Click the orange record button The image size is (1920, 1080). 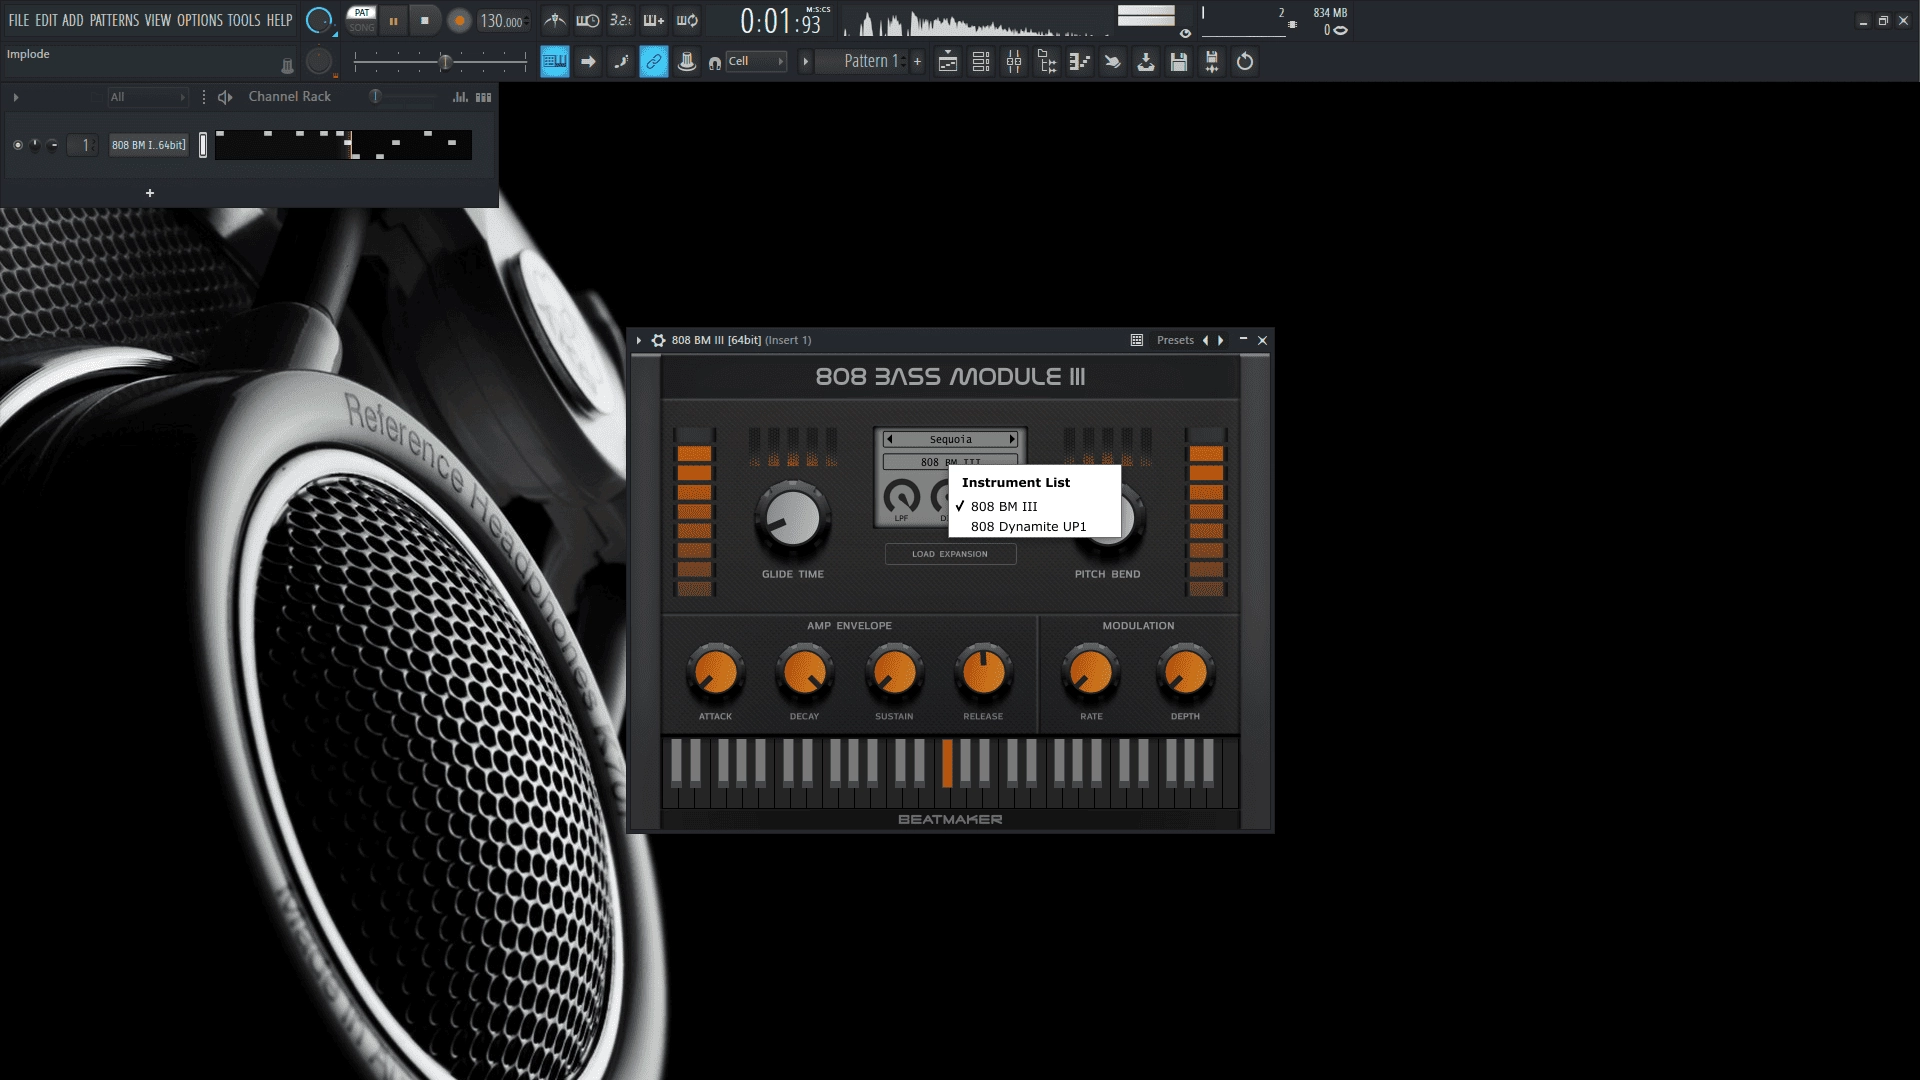coord(459,21)
